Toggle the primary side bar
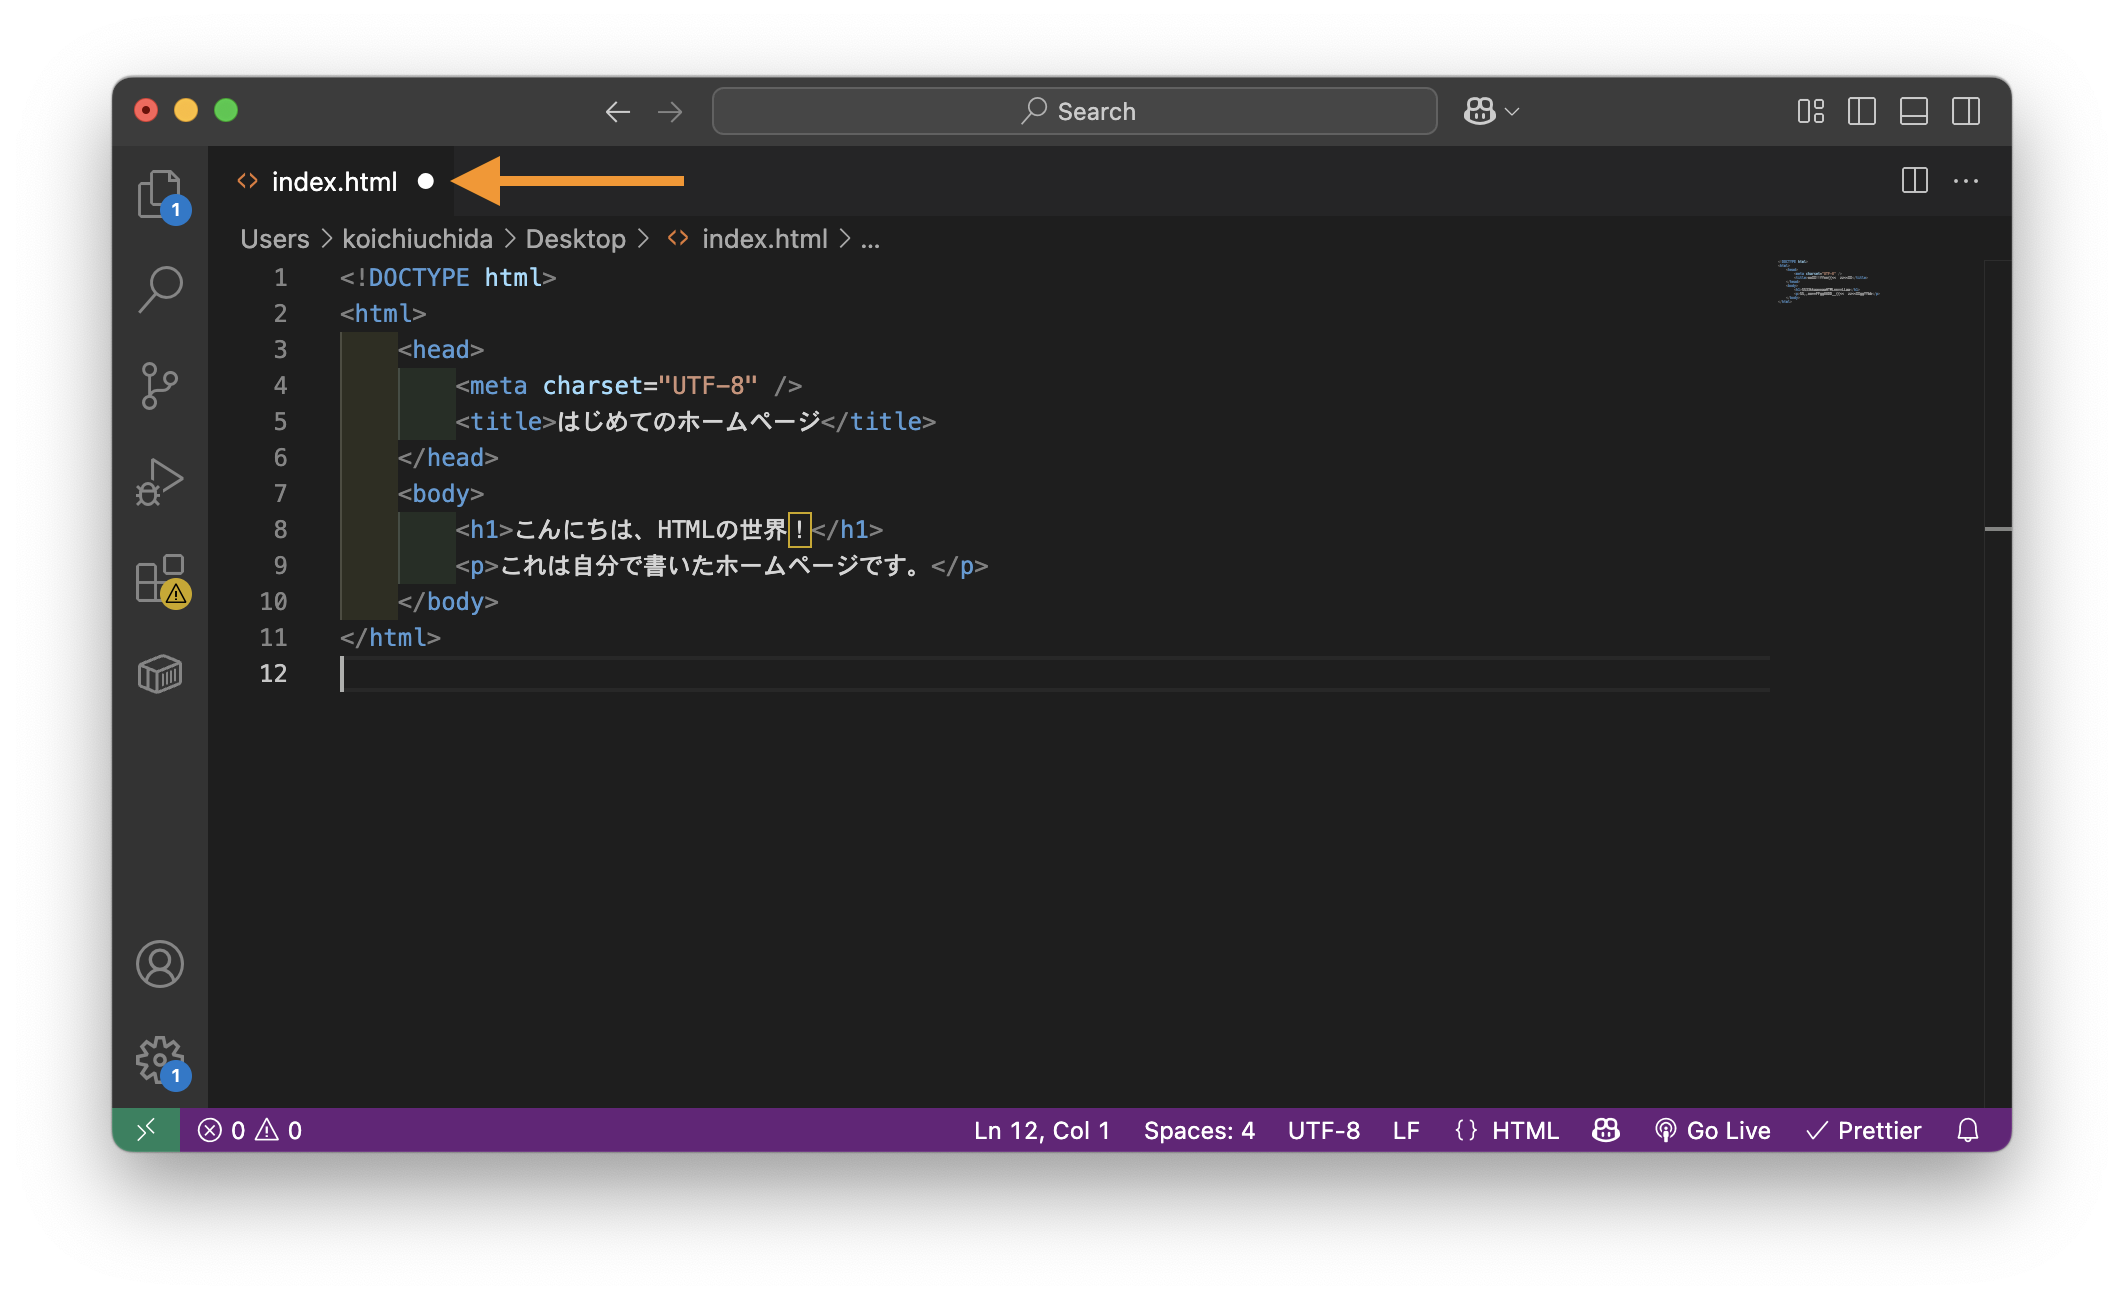 click(1862, 111)
